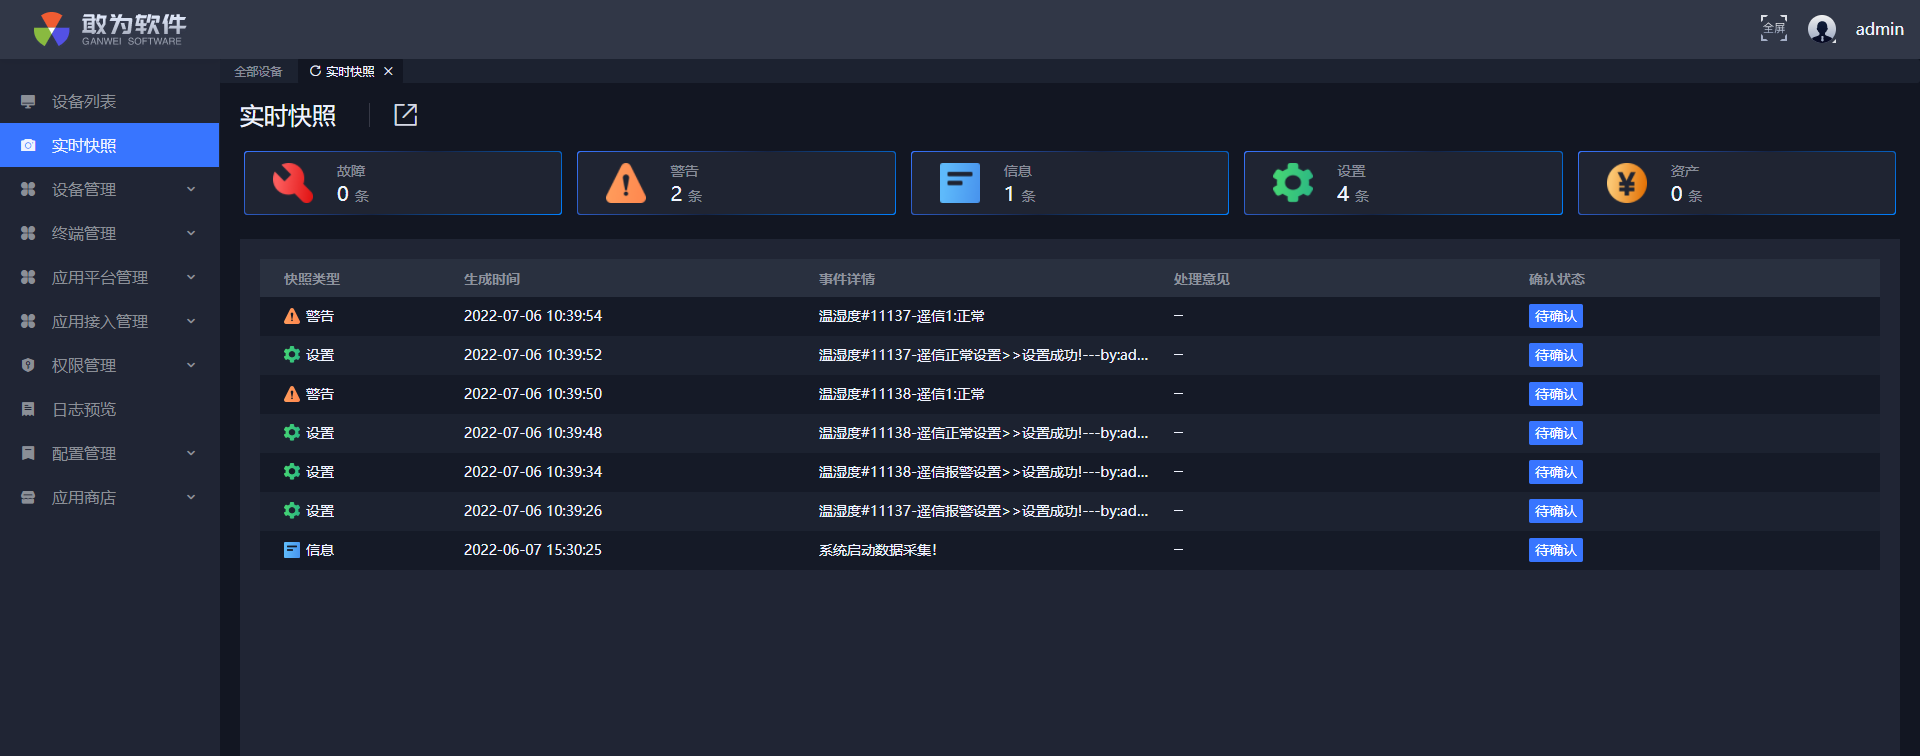Click 待确认 for the 系统启动数据采集 row

pos(1556,550)
